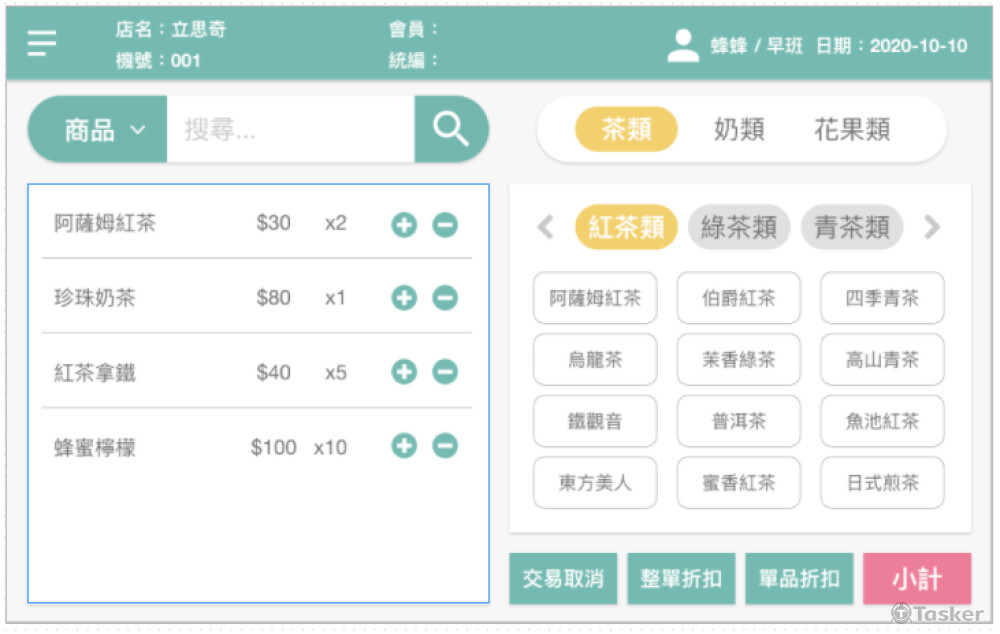1000x634 pixels.
Task: Open the hamburger menu icon
Action: 42,43
